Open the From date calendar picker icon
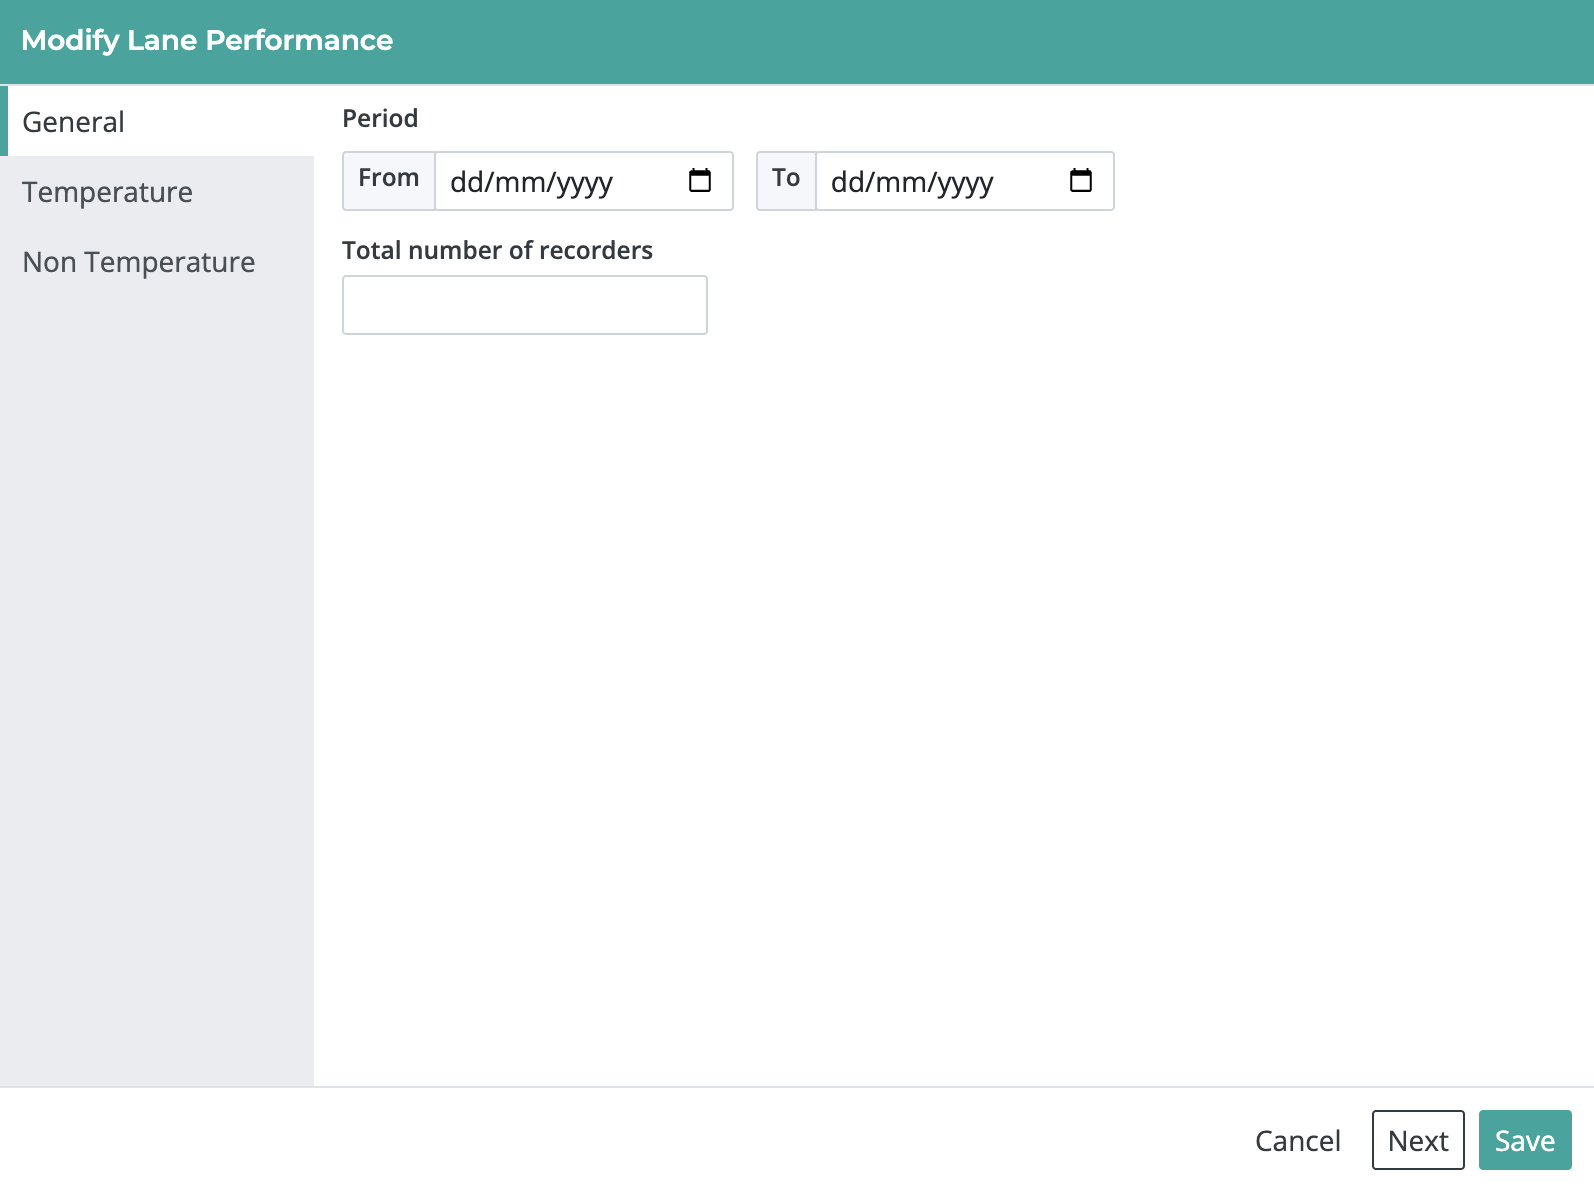Viewport: 1594px width, 1190px height. click(700, 181)
